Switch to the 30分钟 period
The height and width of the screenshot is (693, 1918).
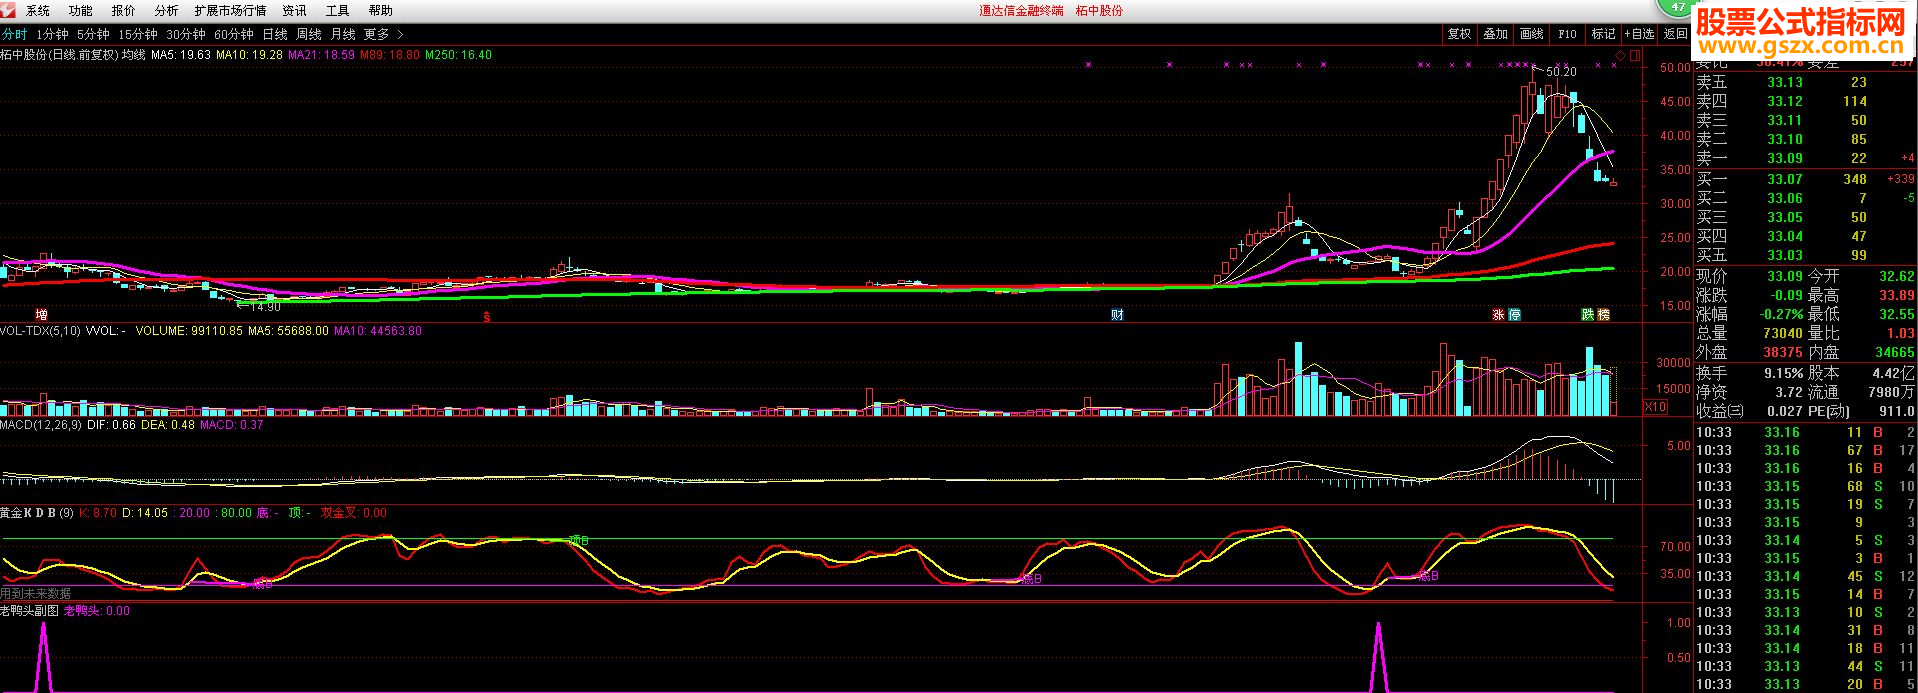186,35
